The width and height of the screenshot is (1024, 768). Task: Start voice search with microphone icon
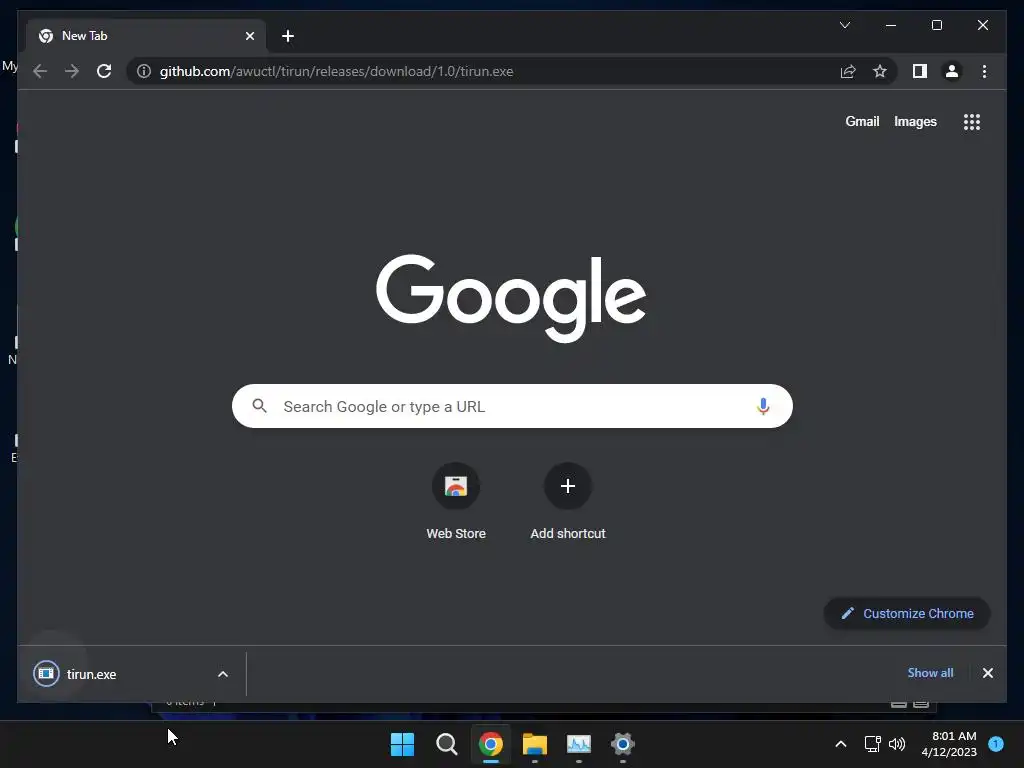763,406
